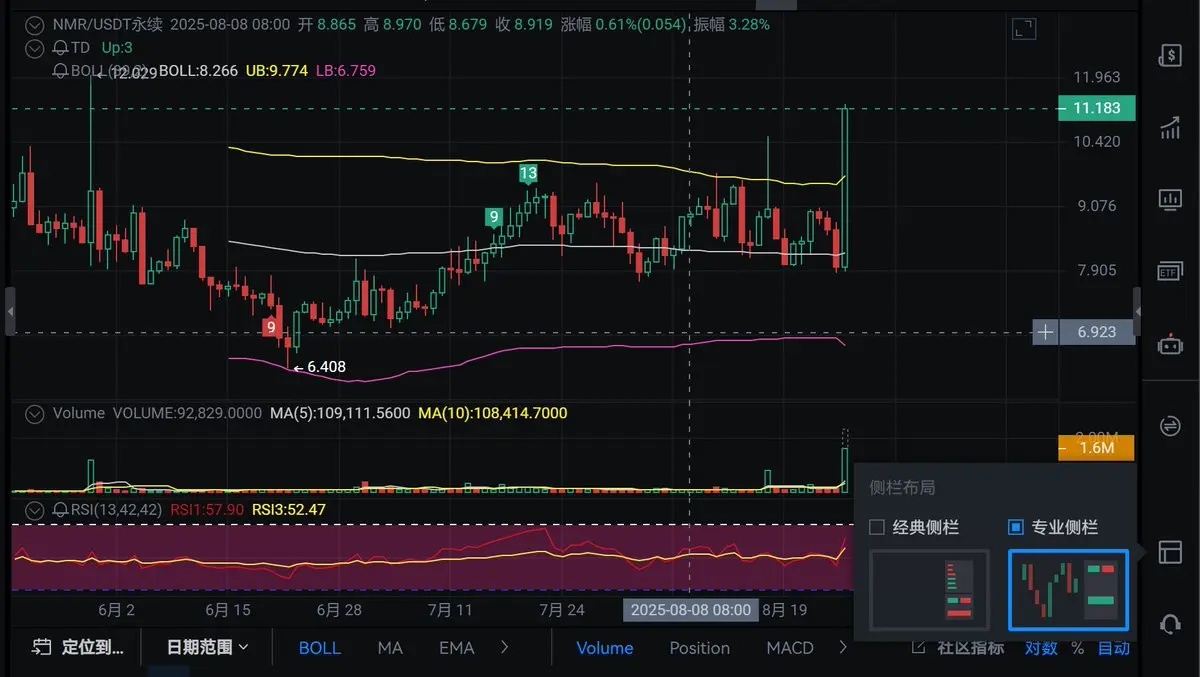This screenshot has width=1200, height=677.
Task: Click the 2025-08-08 08:00 date label
Action: pyautogui.click(x=691, y=609)
